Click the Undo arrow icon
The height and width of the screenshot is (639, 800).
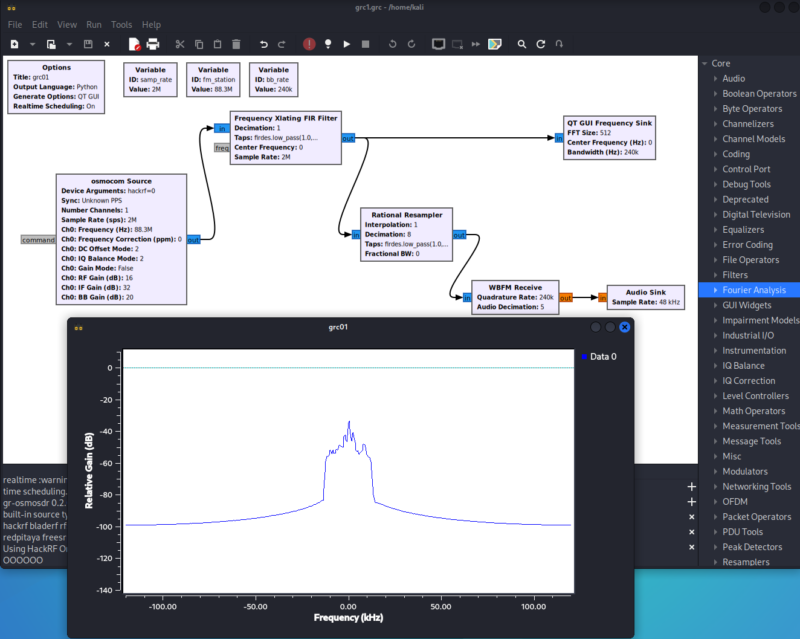[x=263, y=44]
